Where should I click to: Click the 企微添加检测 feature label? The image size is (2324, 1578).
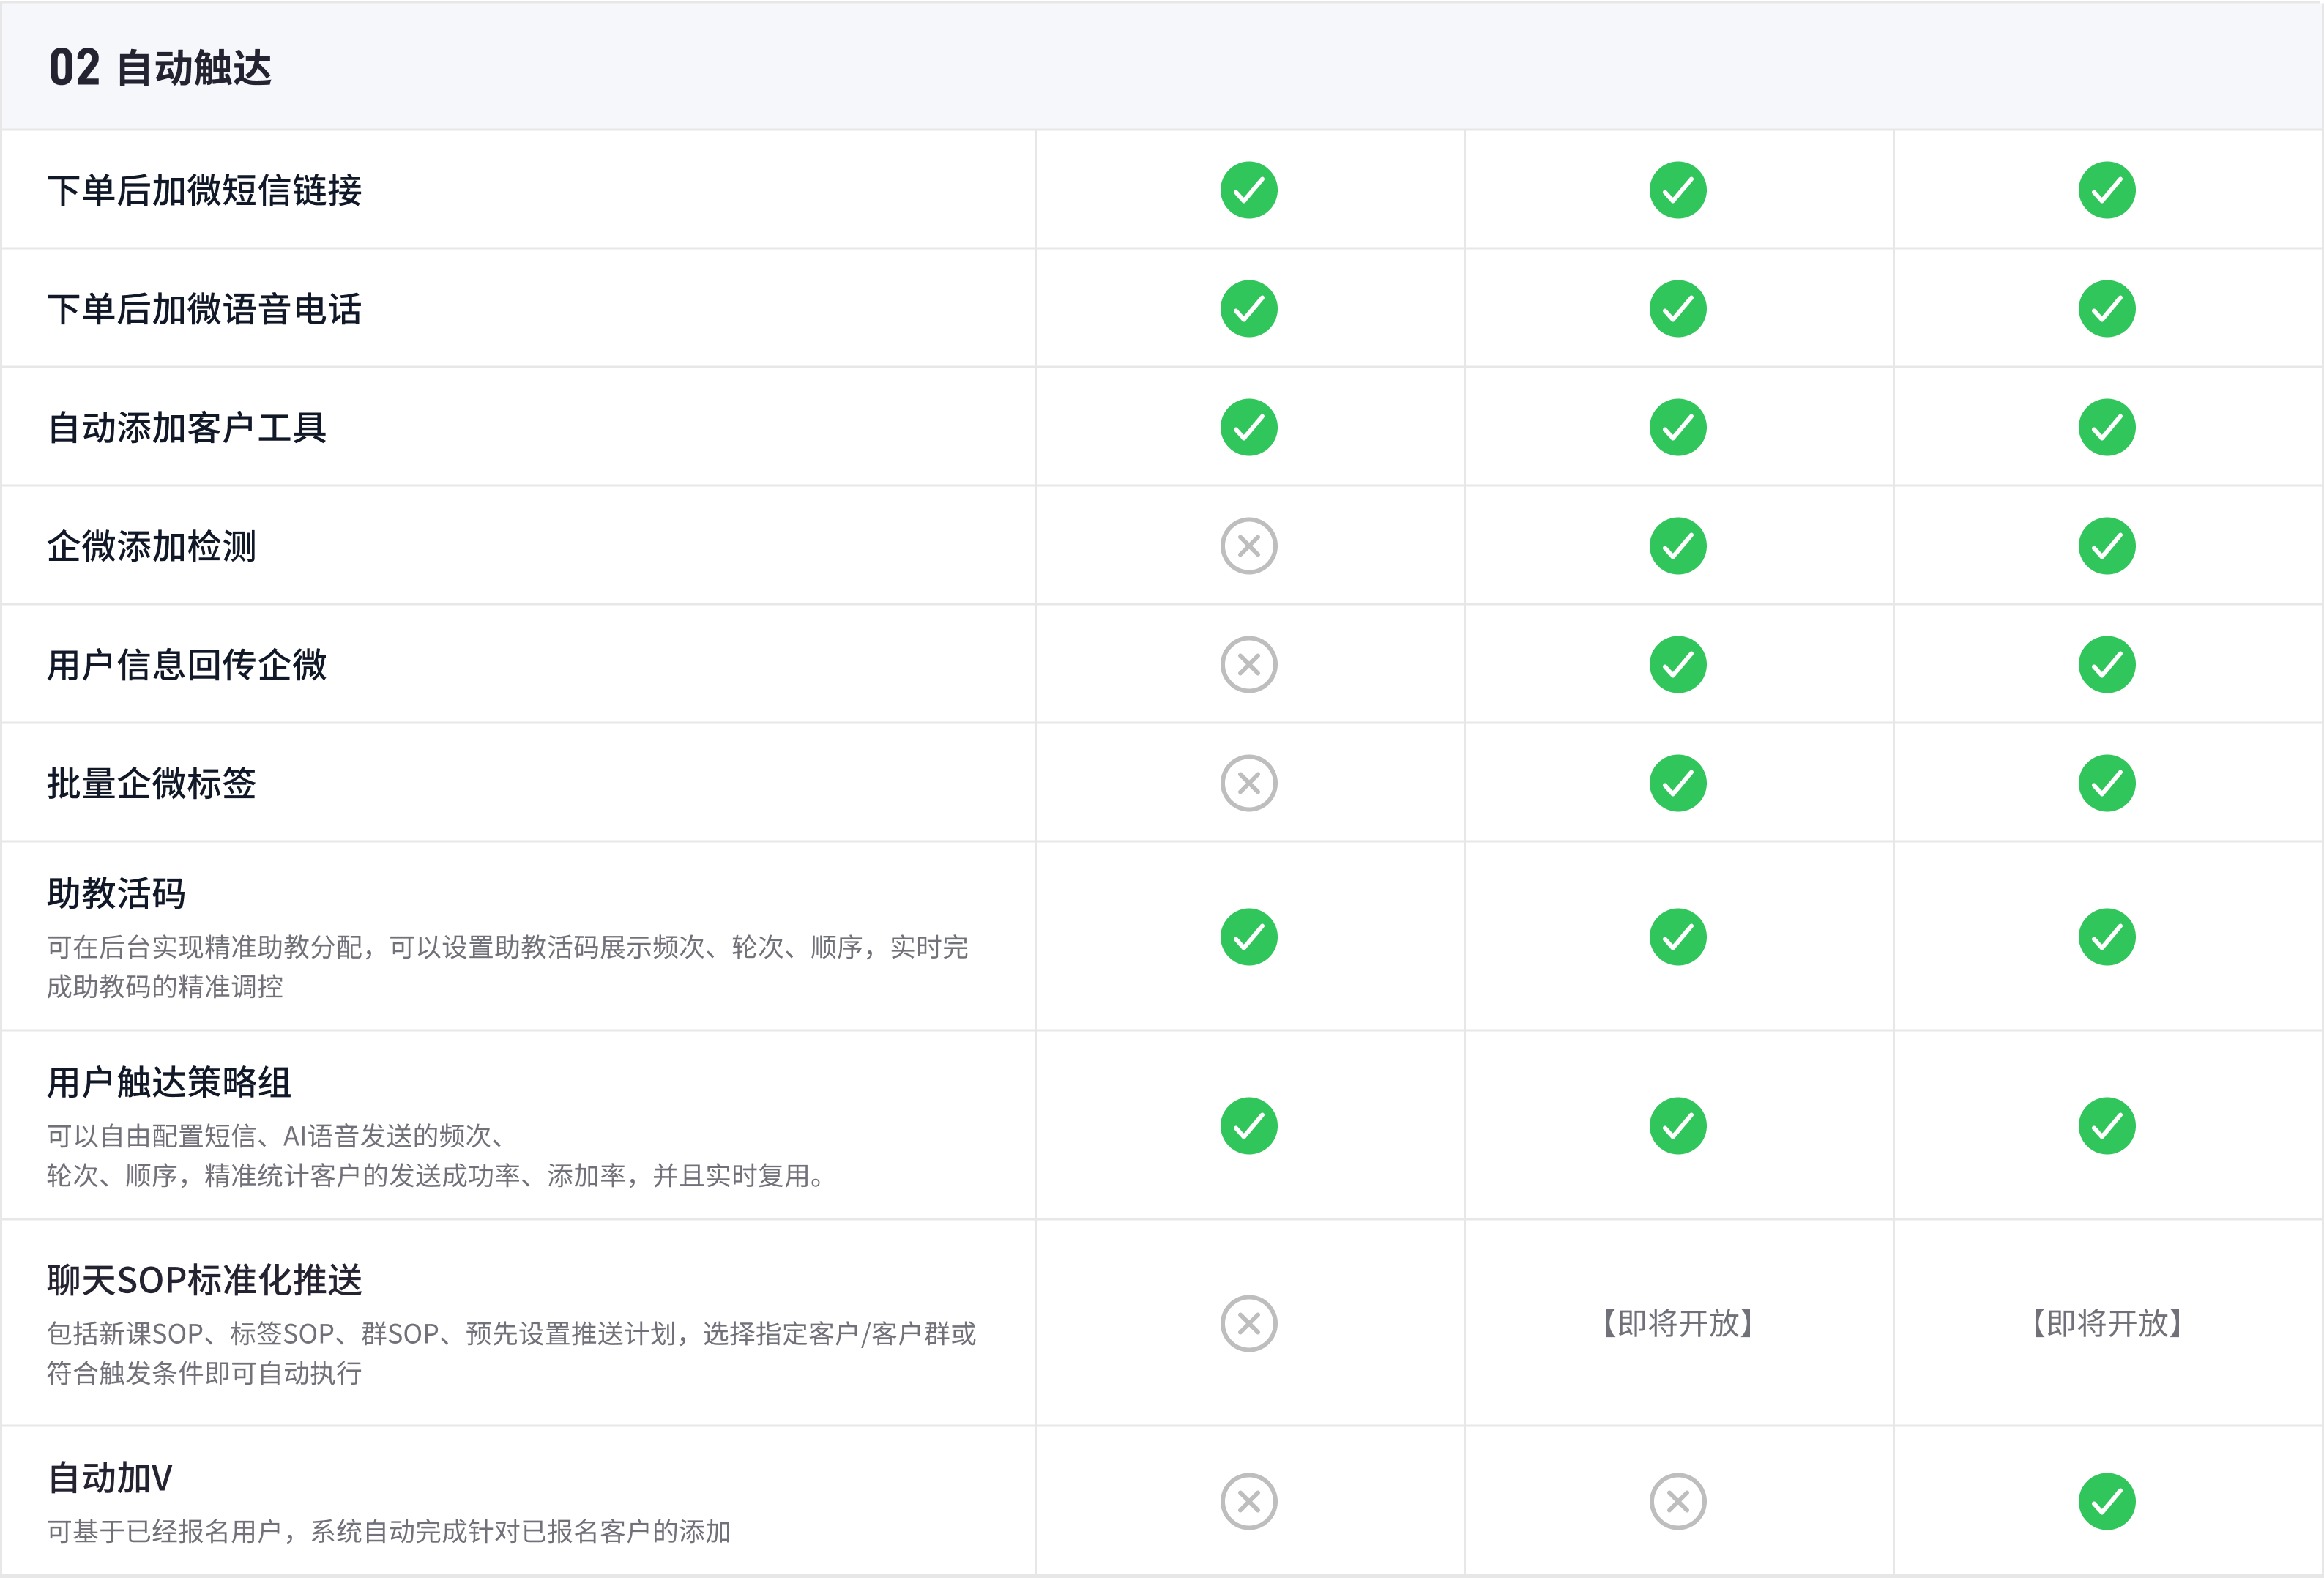coord(151,546)
